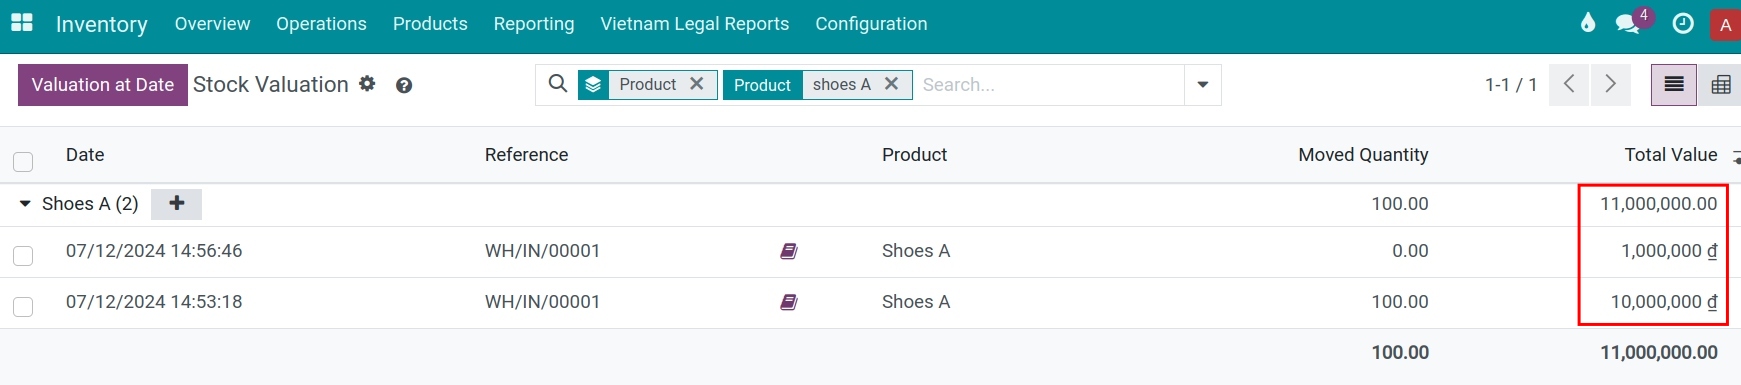This screenshot has width=1741, height=385.
Task: Click Valuation at Date button
Action: [x=103, y=85]
